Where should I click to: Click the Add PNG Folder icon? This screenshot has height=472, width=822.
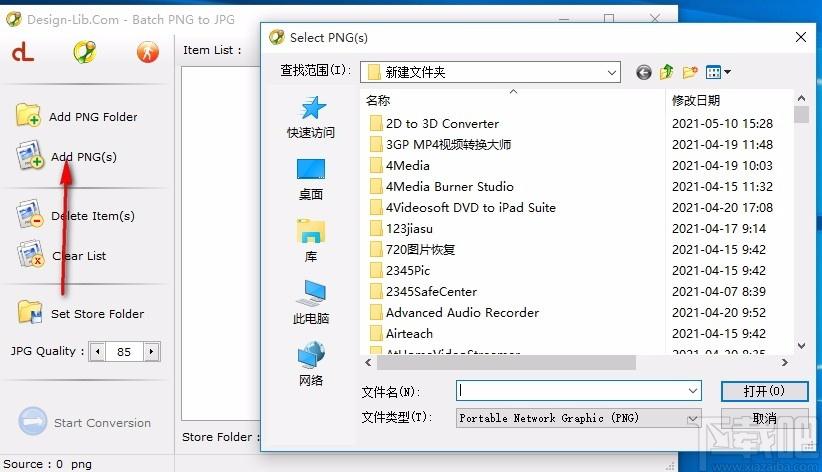point(28,115)
